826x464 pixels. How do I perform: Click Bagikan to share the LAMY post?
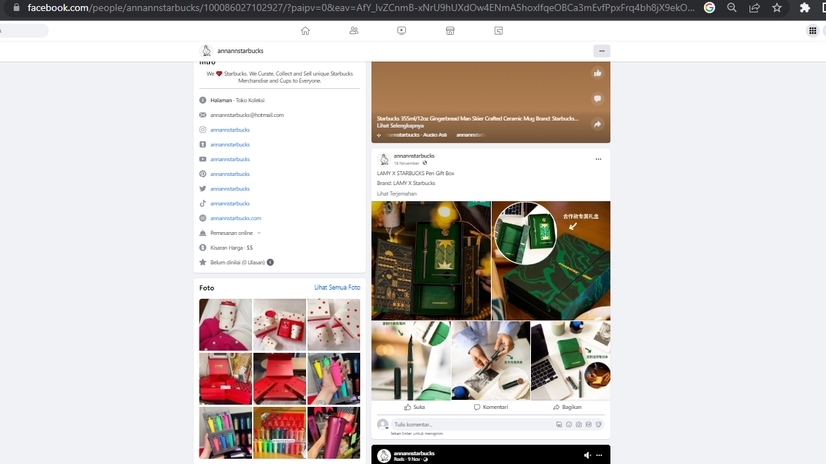(x=567, y=407)
